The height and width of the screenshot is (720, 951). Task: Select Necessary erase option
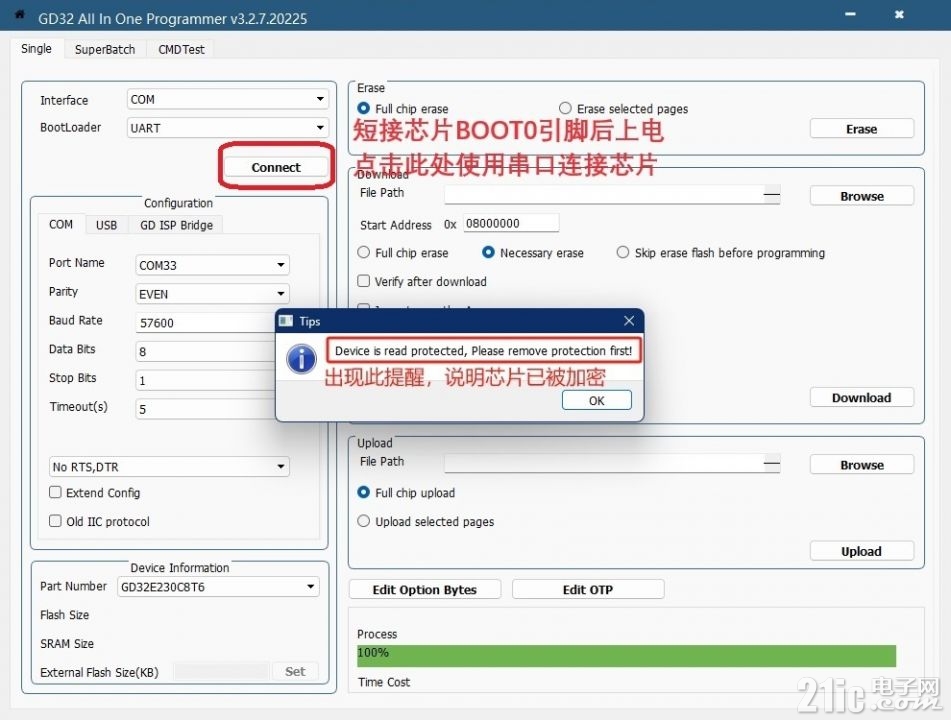click(488, 252)
